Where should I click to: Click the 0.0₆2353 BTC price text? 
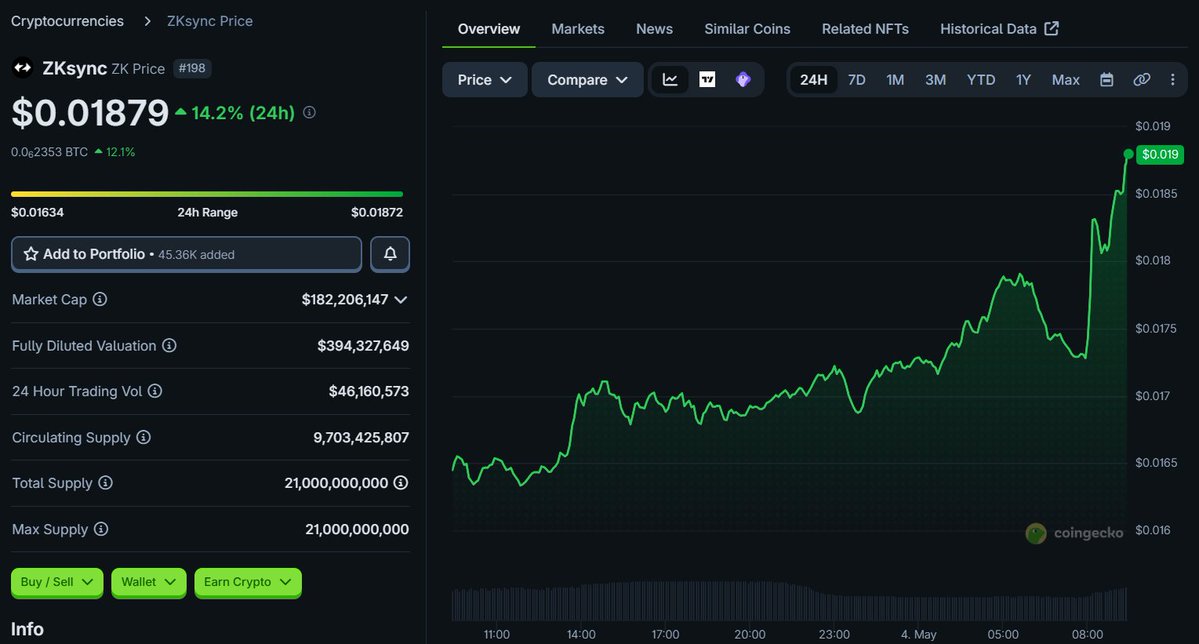[x=49, y=152]
